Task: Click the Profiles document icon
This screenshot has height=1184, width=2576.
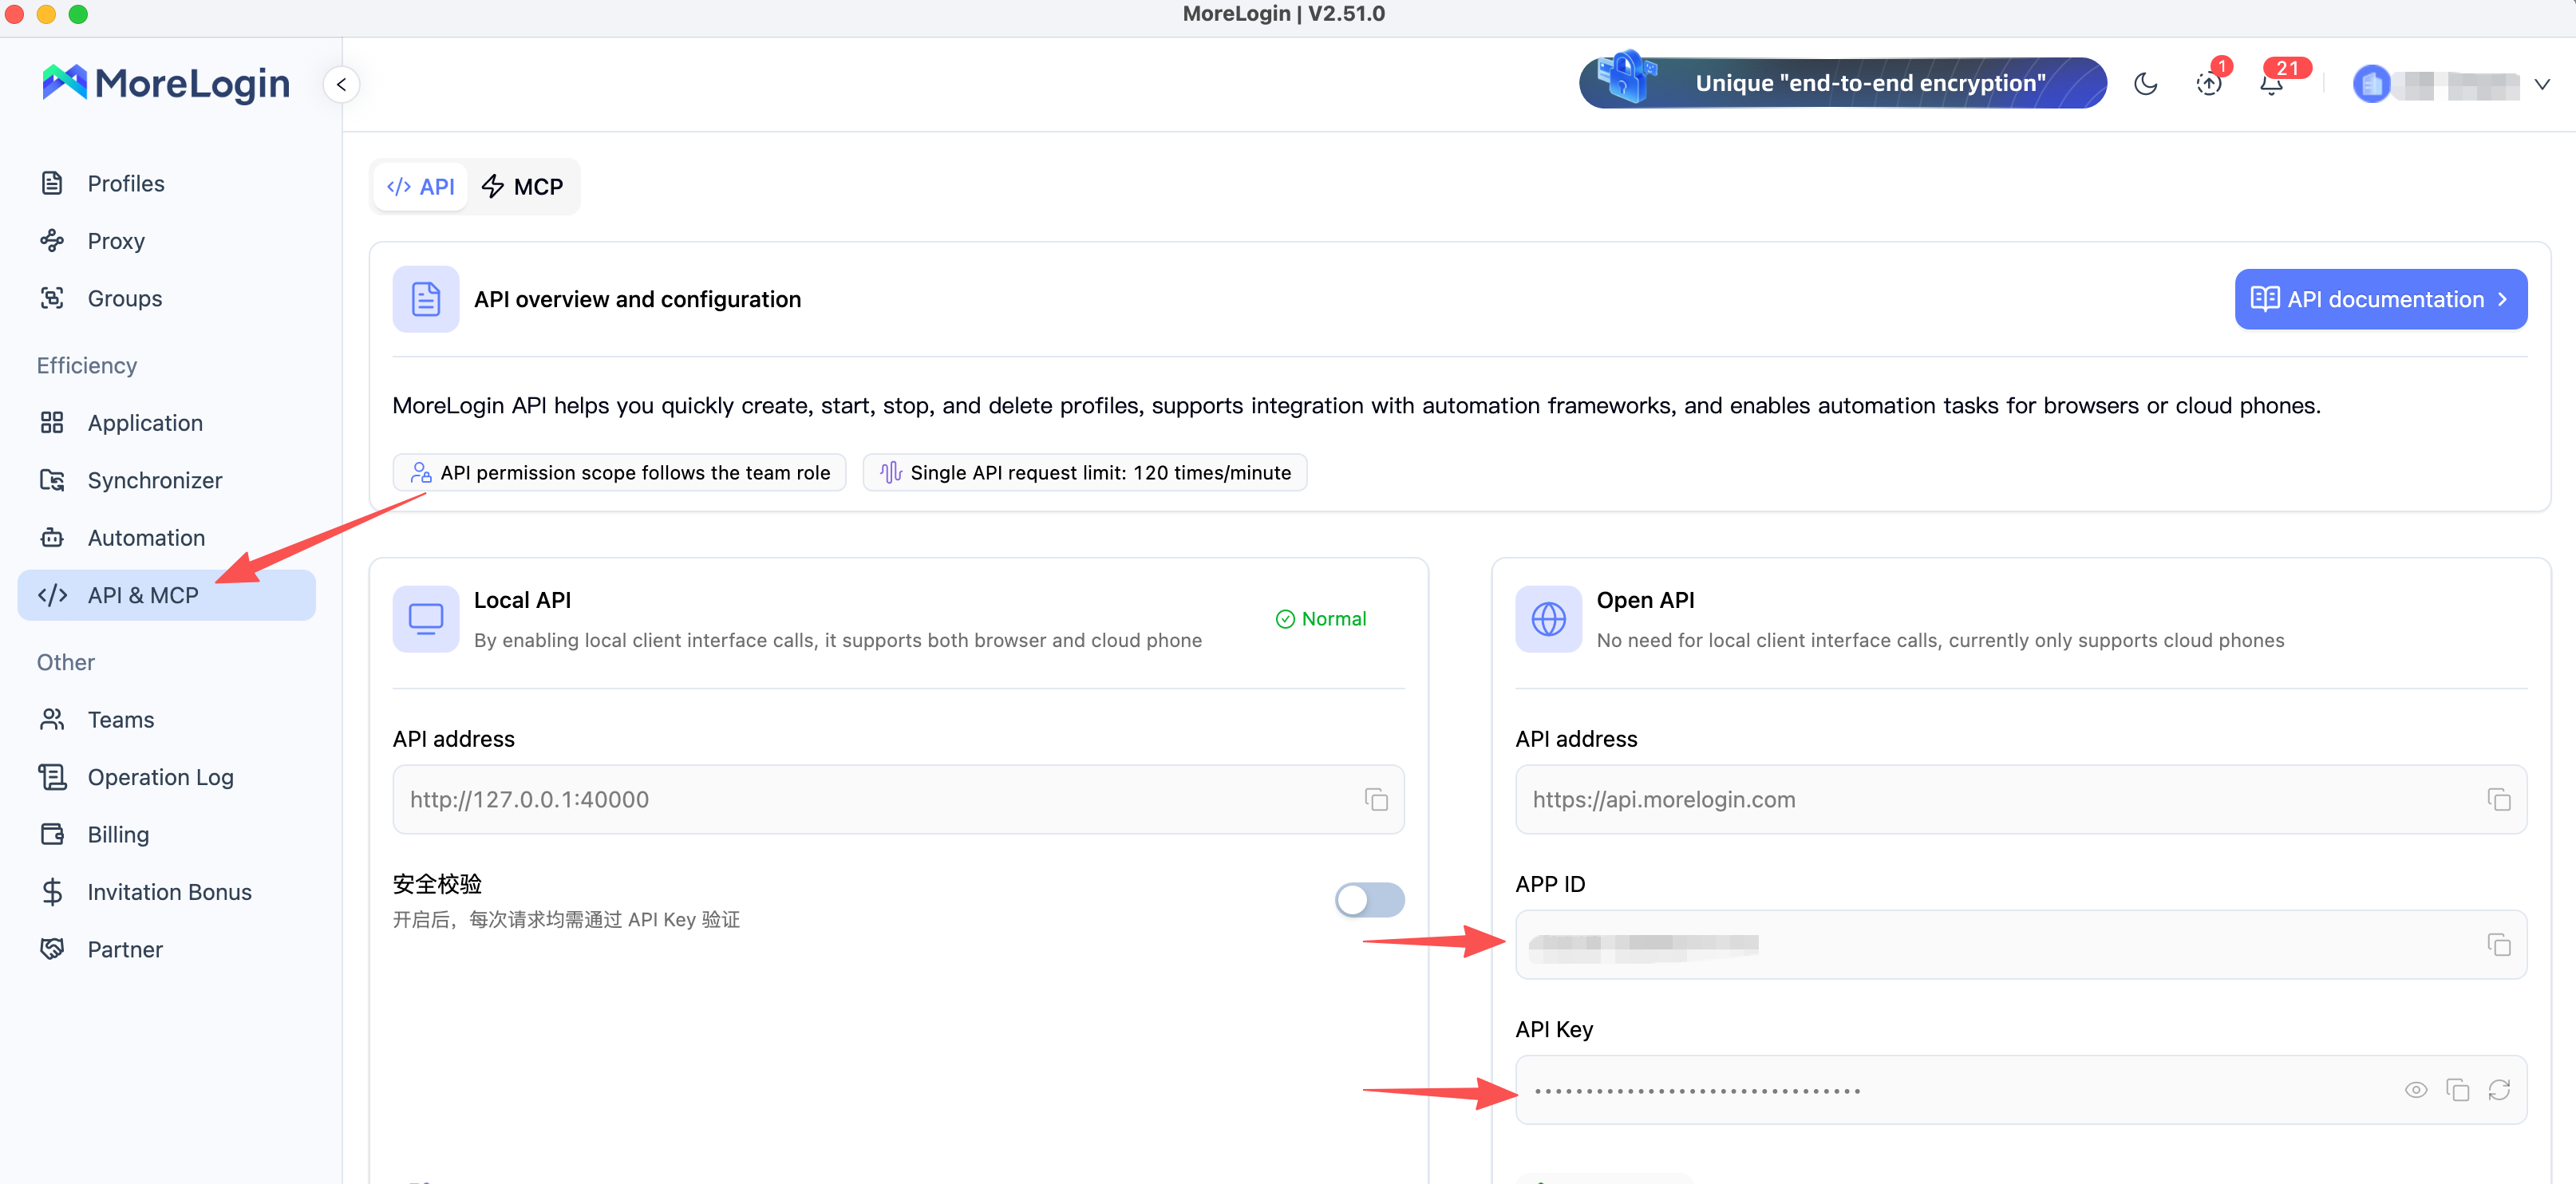Action: [x=52, y=183]
